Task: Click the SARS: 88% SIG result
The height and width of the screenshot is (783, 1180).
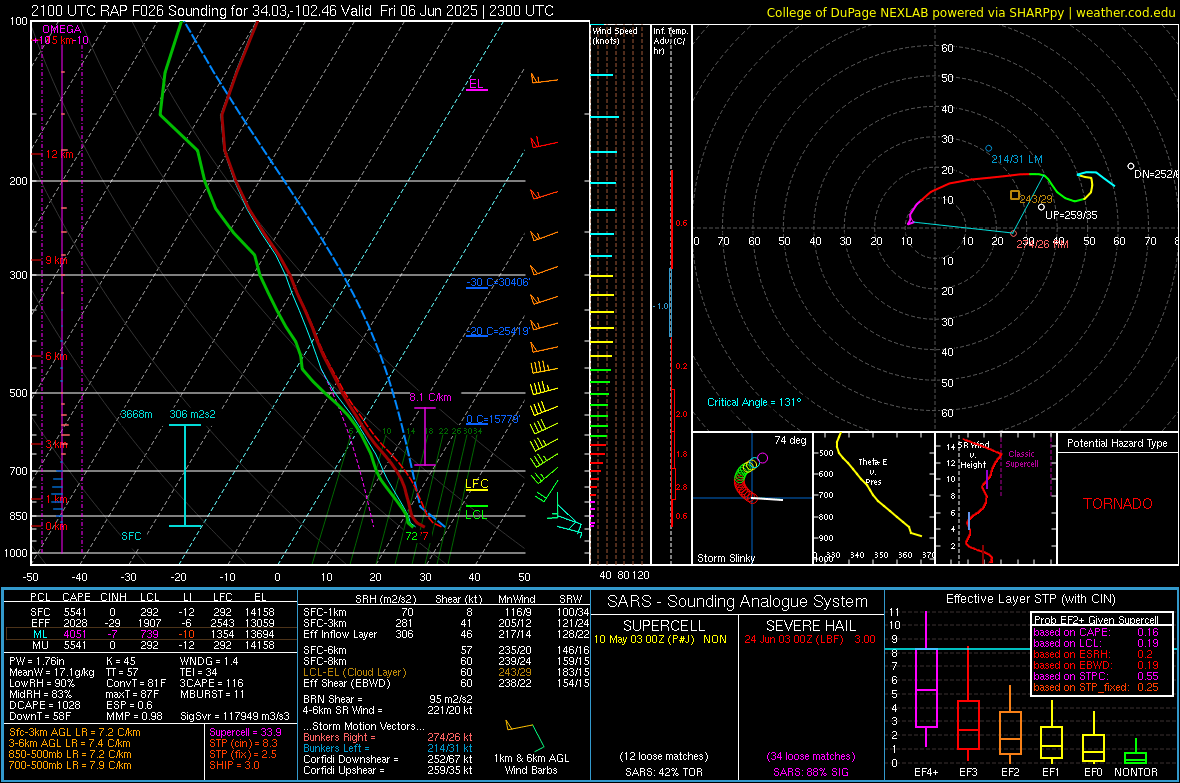Action: coord(810,772)
